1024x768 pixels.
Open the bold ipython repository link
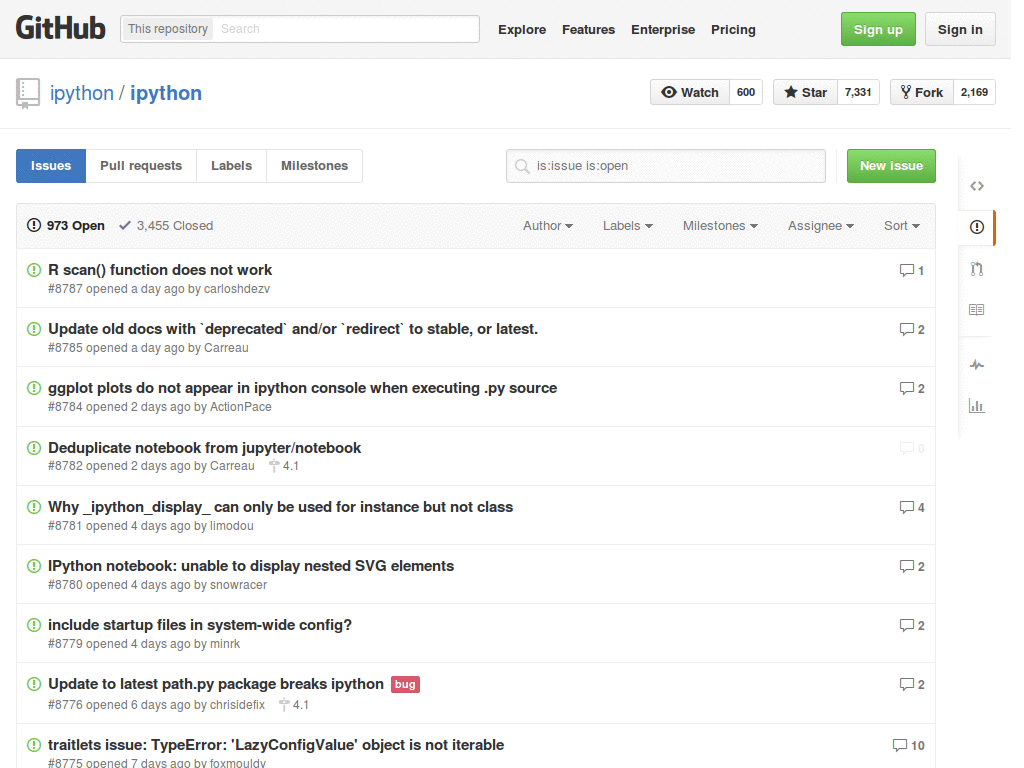point(166,93)
